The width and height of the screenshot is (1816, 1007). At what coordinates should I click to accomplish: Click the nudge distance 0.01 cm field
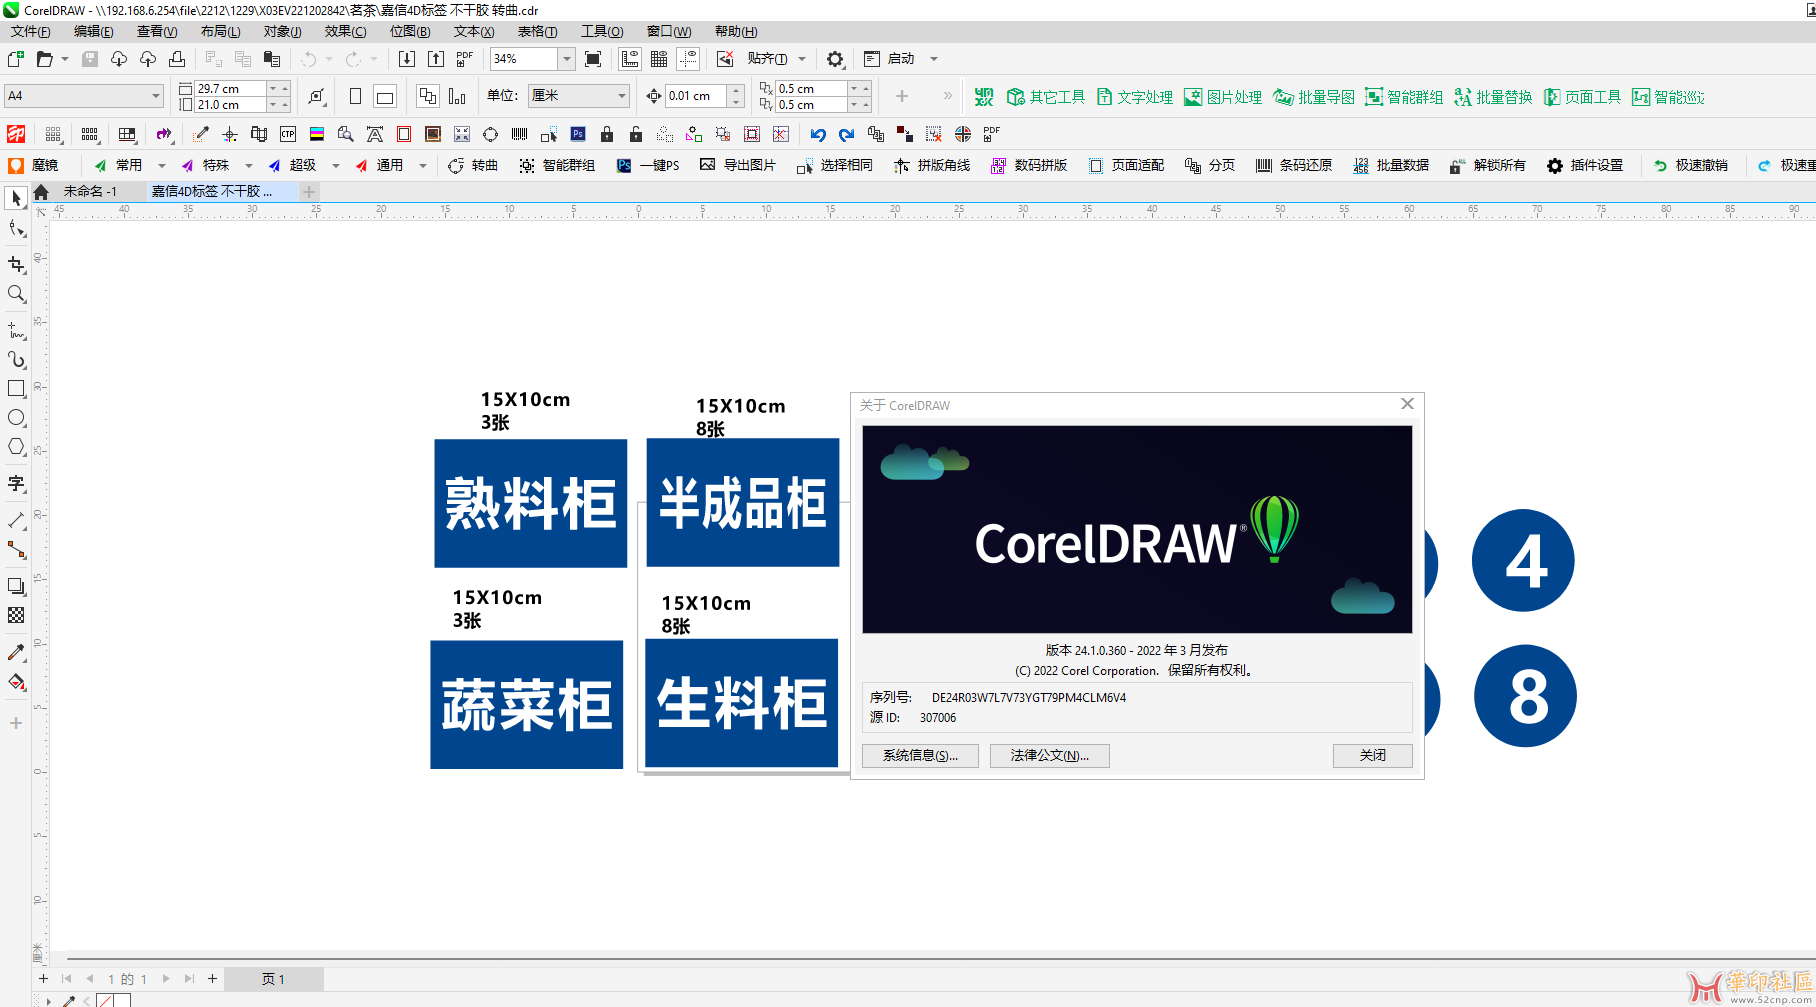[697, 96]
